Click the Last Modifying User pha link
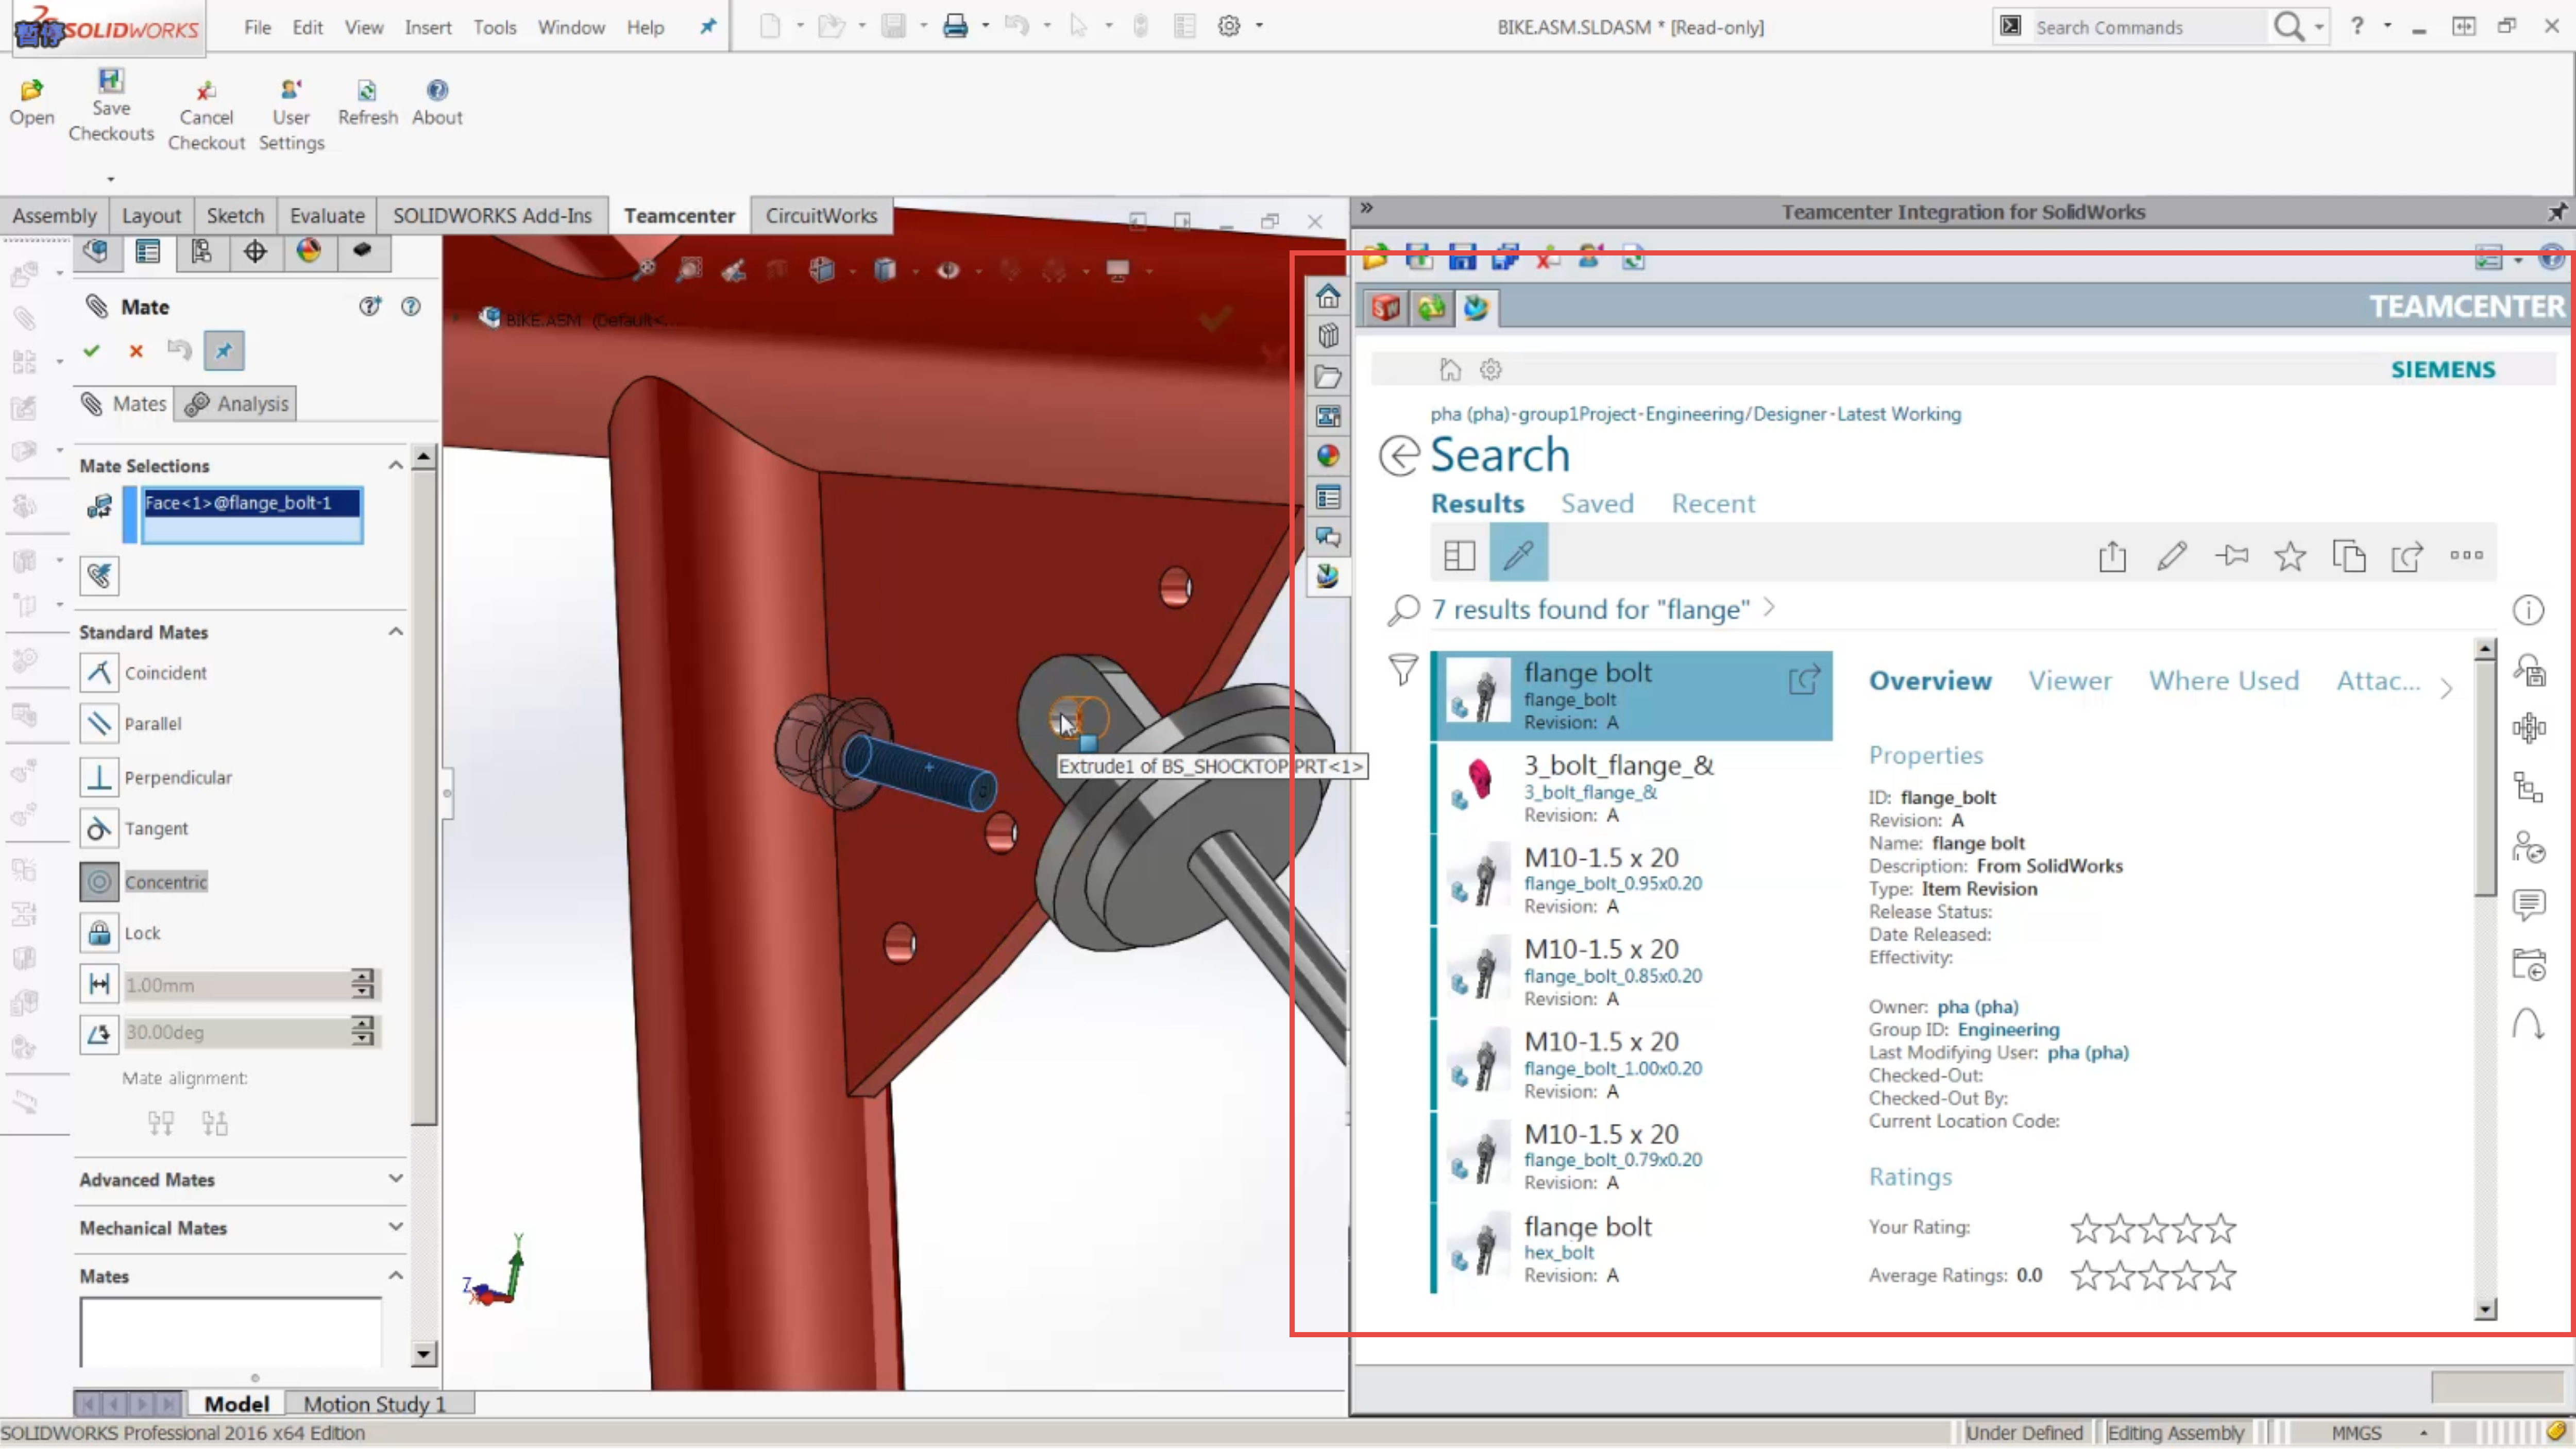2576x1449 pixels. click(x=2088, y=1053)
